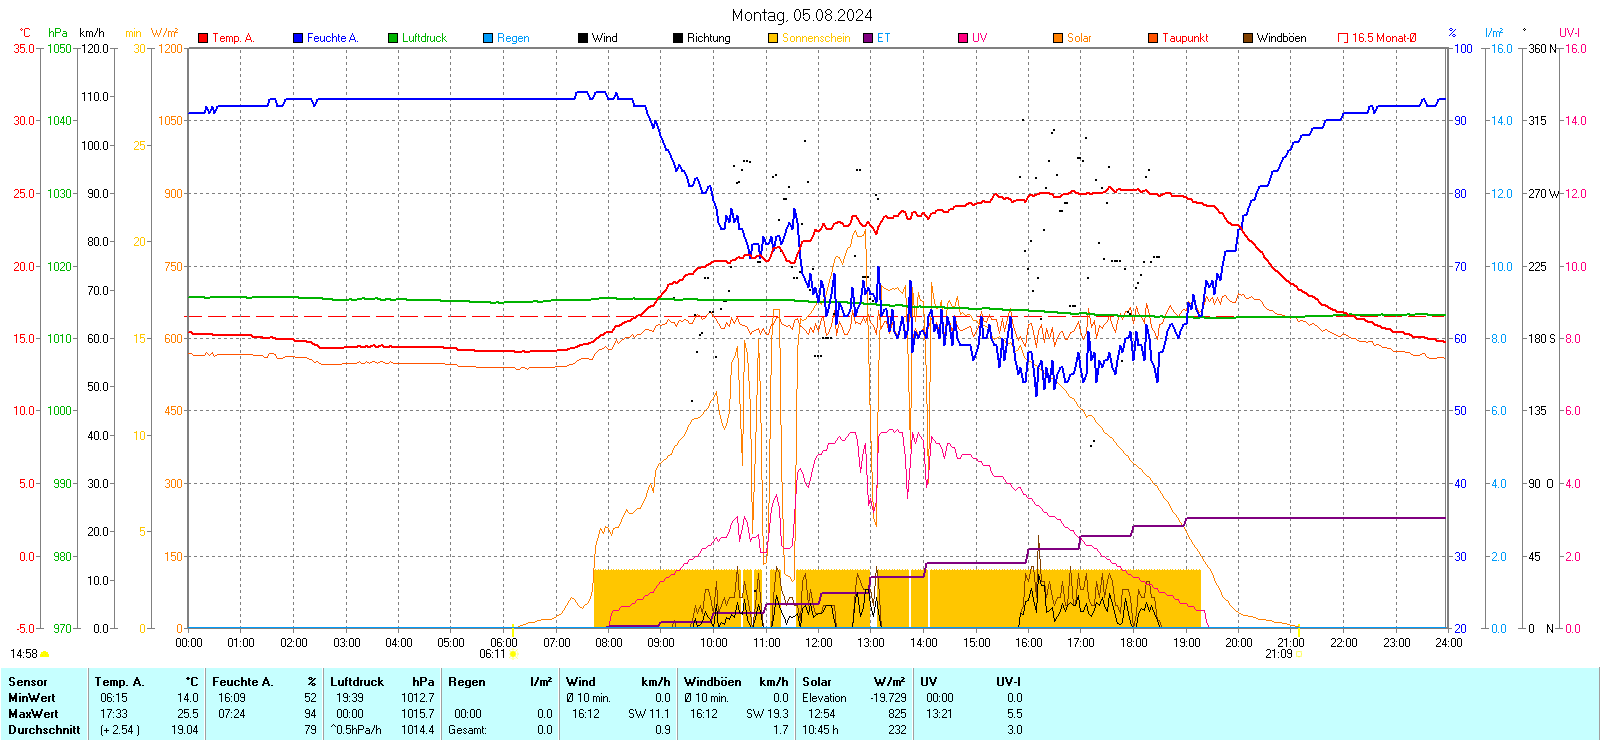1600x740 pixels.
Task: Click the blue Feuchte A. legend square
Action: (x=298, y=38)
